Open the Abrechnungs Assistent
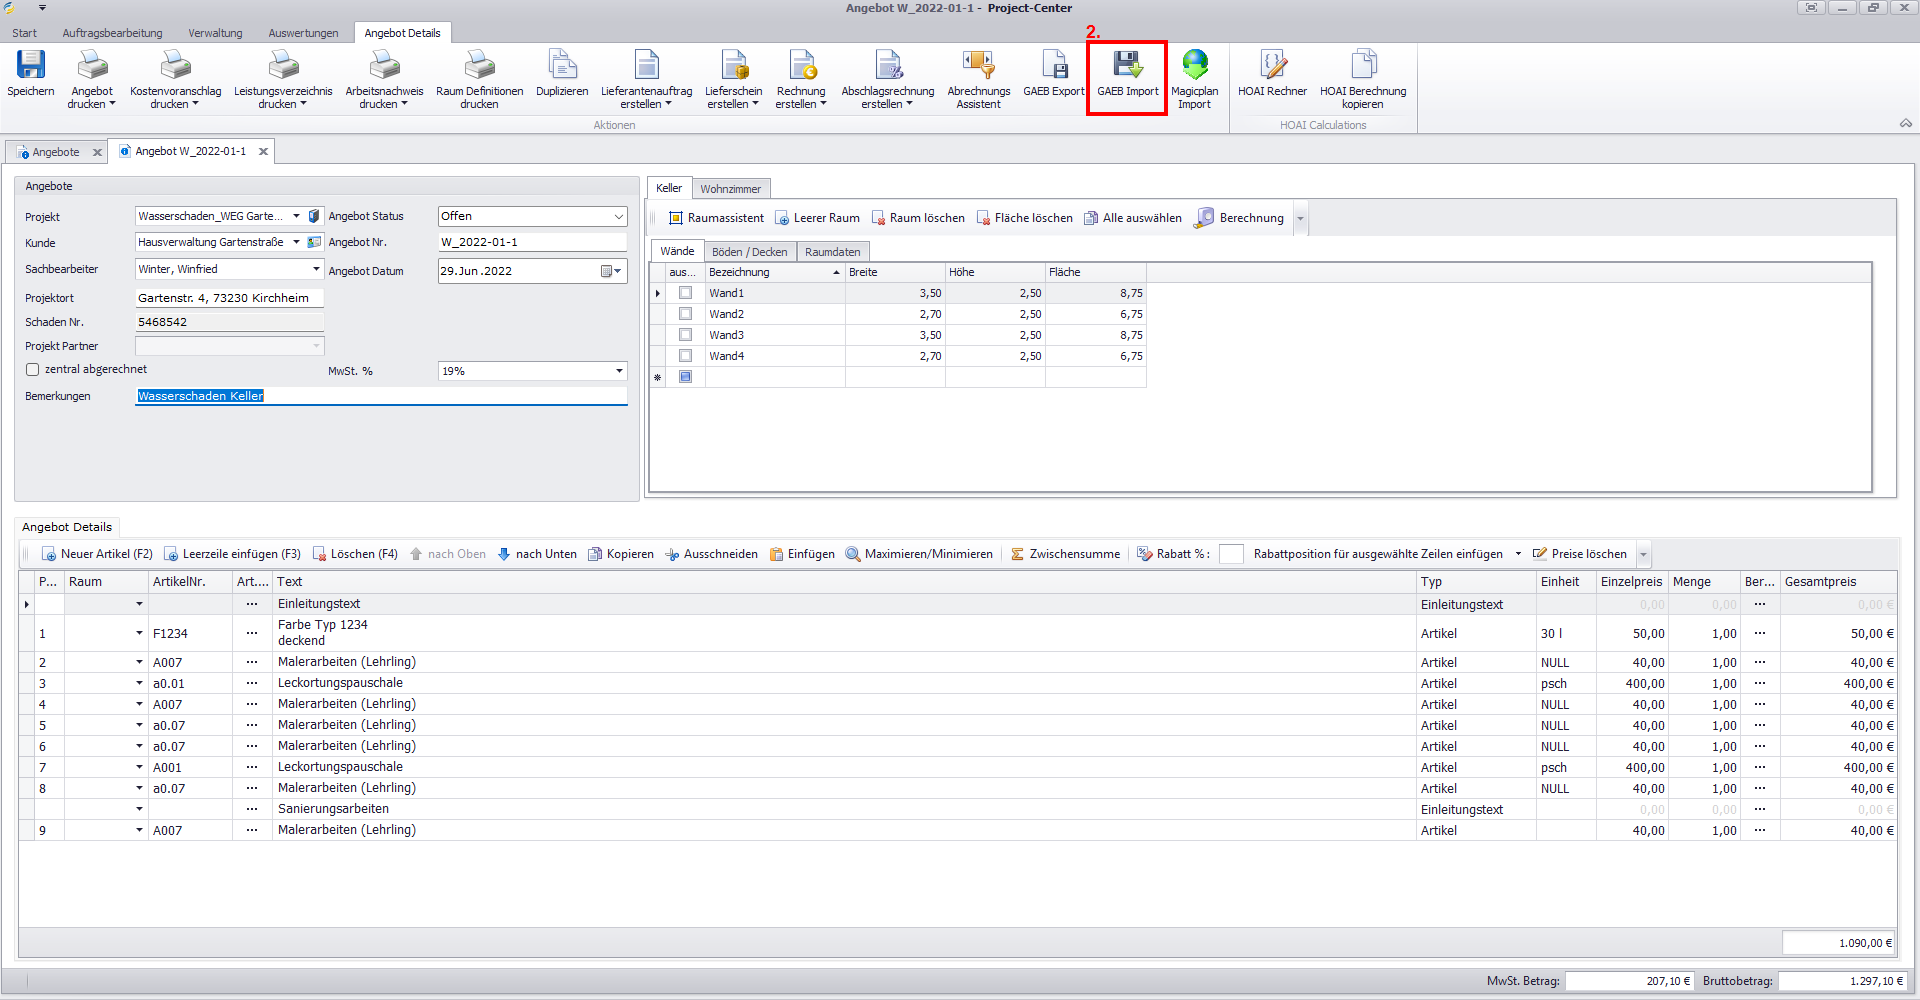 tap(978, 66)
